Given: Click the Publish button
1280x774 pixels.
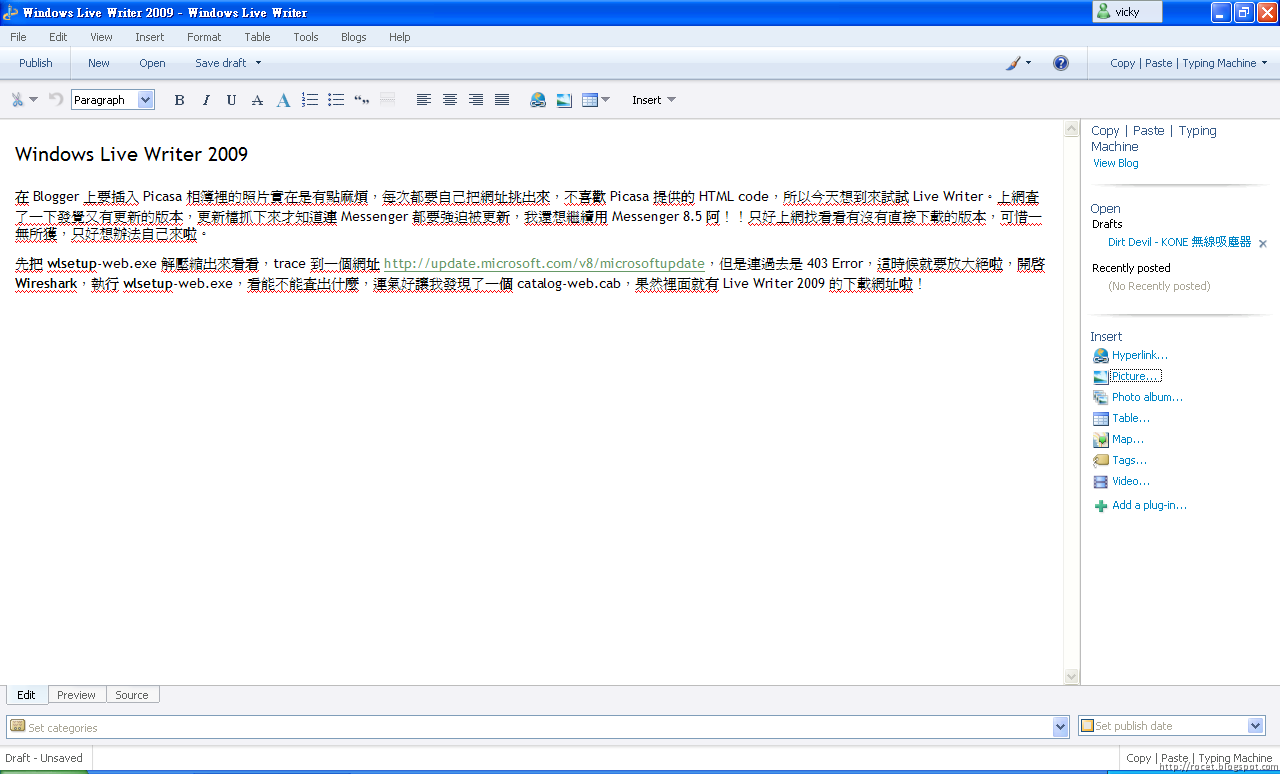Looking at the screenshot, I should [x=36, y=63].
